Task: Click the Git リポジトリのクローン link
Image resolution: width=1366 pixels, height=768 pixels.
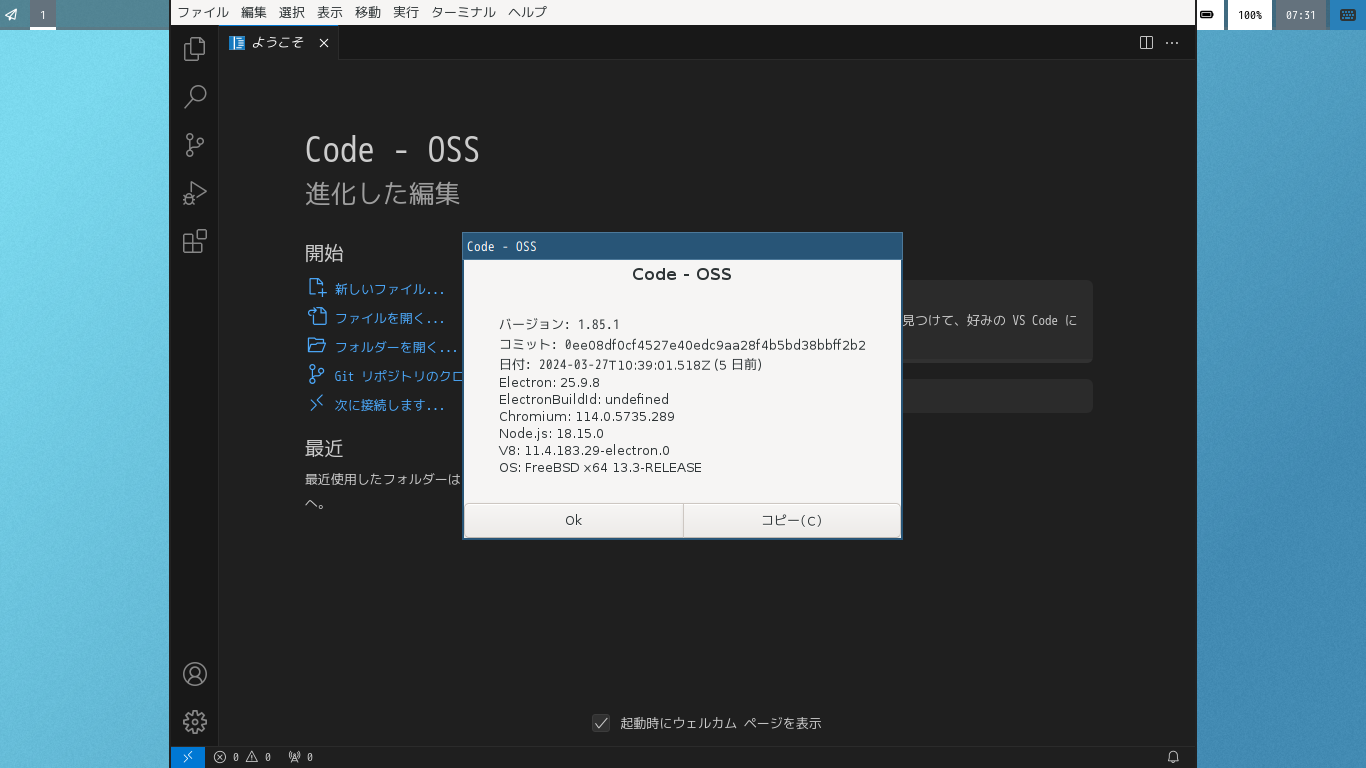Action: [x=398, y=376]
